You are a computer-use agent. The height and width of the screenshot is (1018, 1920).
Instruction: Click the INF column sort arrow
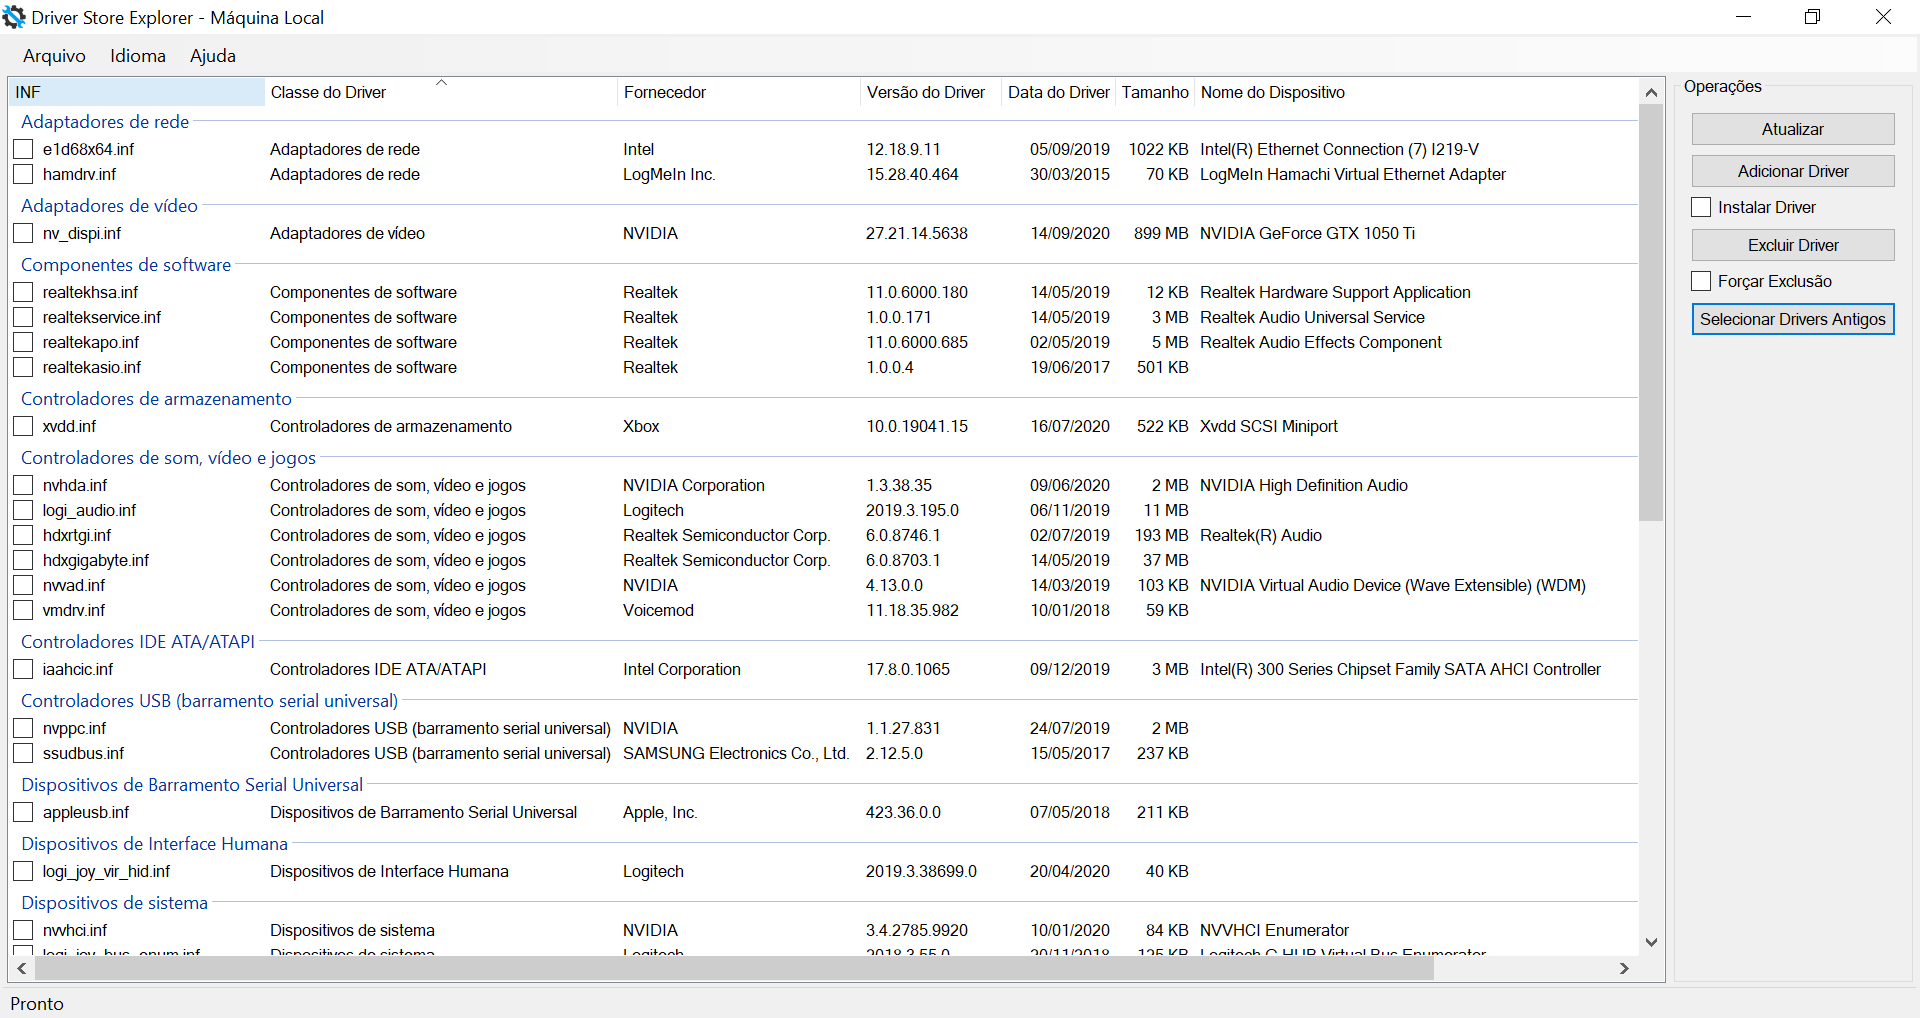point(441,85)
